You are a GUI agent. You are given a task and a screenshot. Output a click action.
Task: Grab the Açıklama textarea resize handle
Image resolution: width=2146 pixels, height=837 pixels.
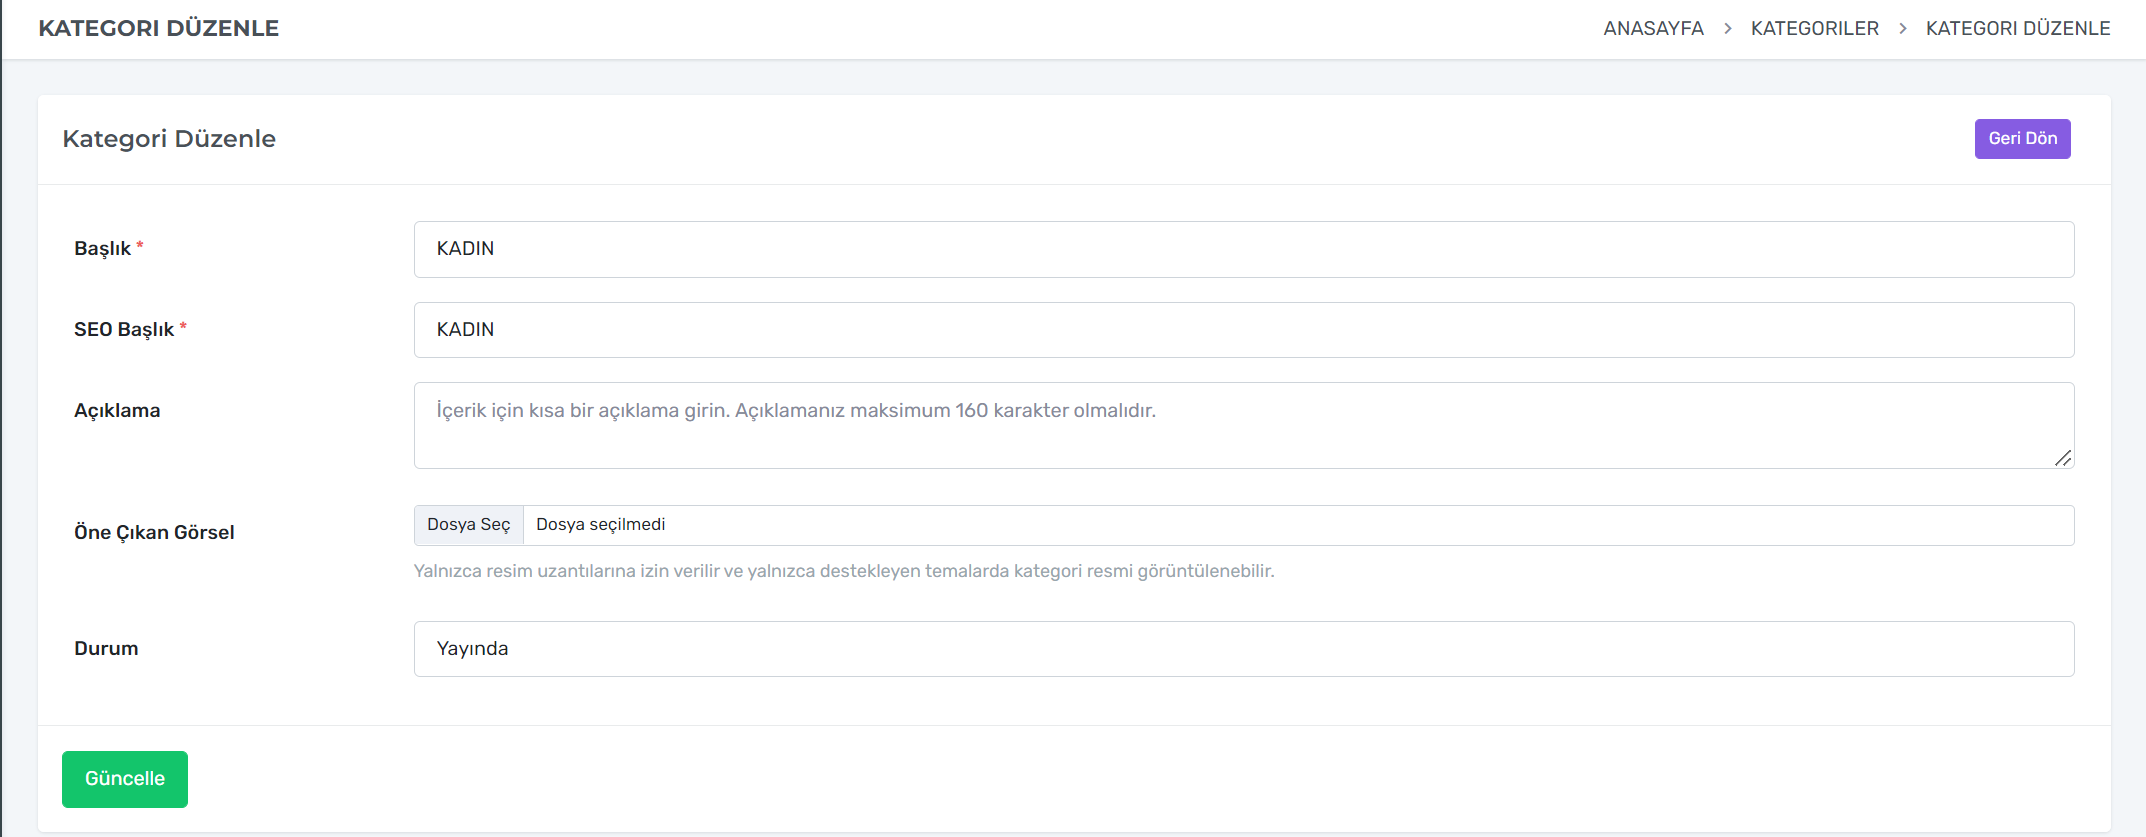click(2063, 458)
